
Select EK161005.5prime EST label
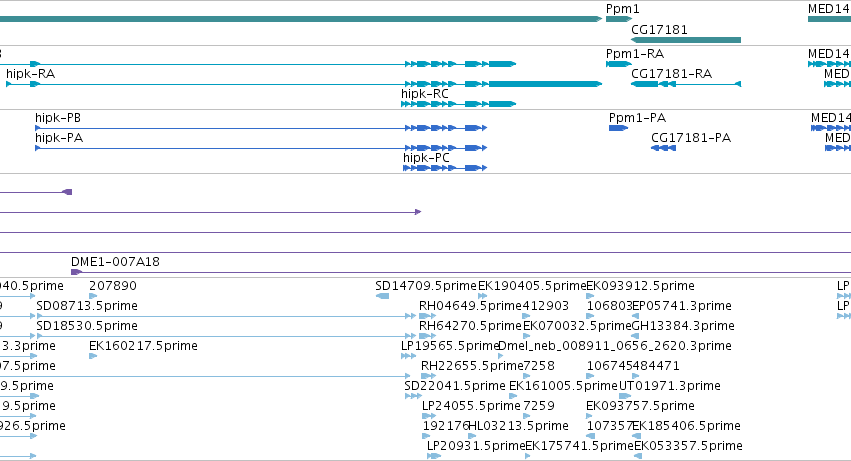(563, 386)
